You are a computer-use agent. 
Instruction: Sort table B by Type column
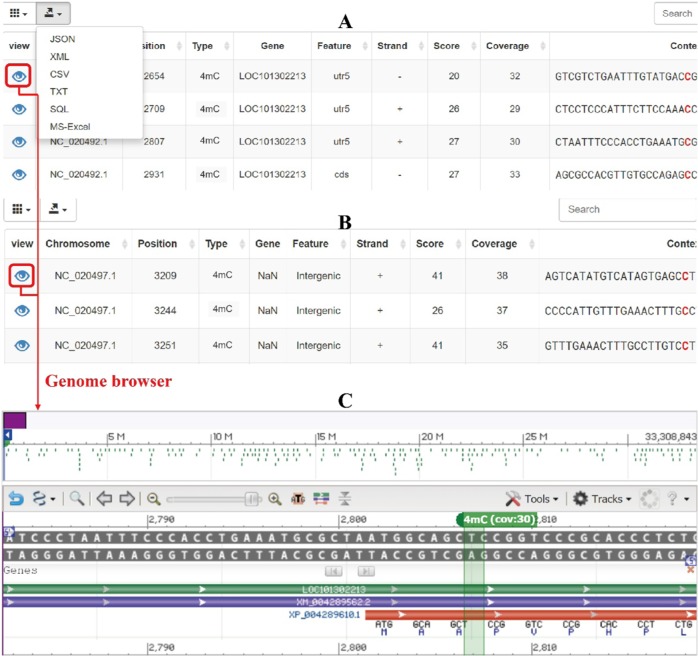click(x=224, y=244)
